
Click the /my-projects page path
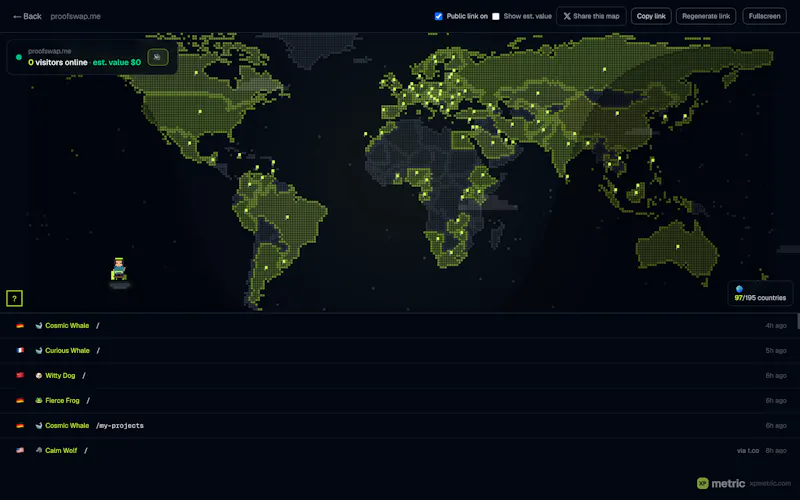coord(120,426)
